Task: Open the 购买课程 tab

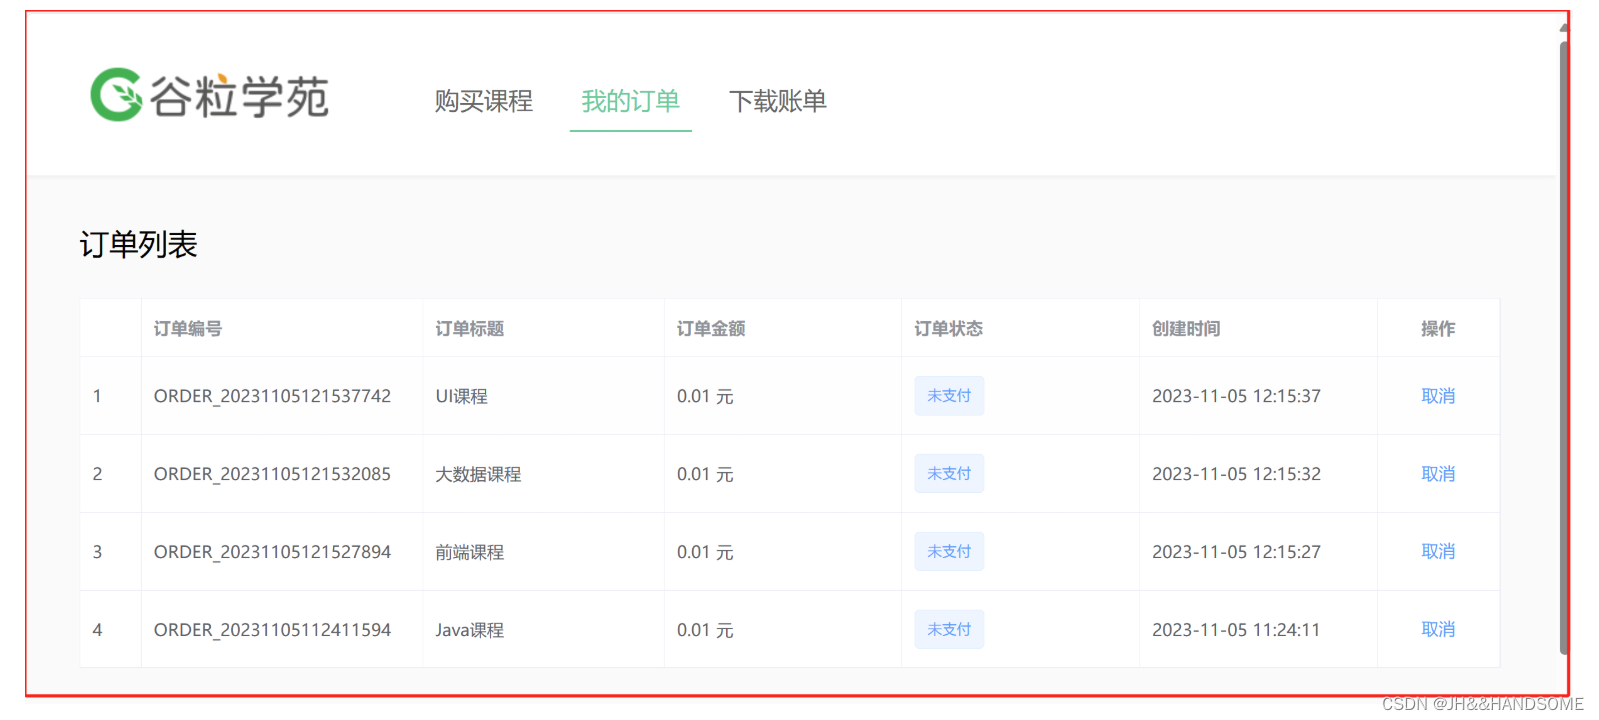Action: 484,101
